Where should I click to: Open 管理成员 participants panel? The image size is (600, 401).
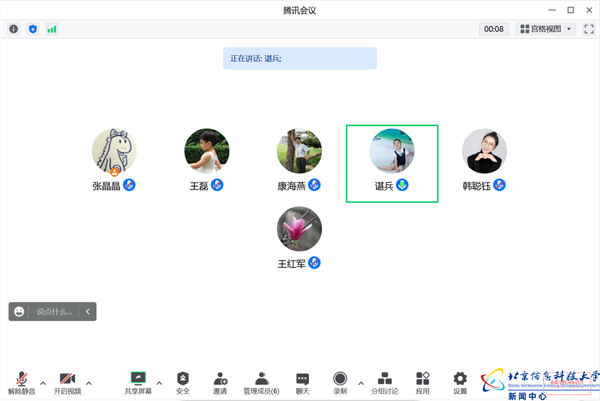(261, 381)
